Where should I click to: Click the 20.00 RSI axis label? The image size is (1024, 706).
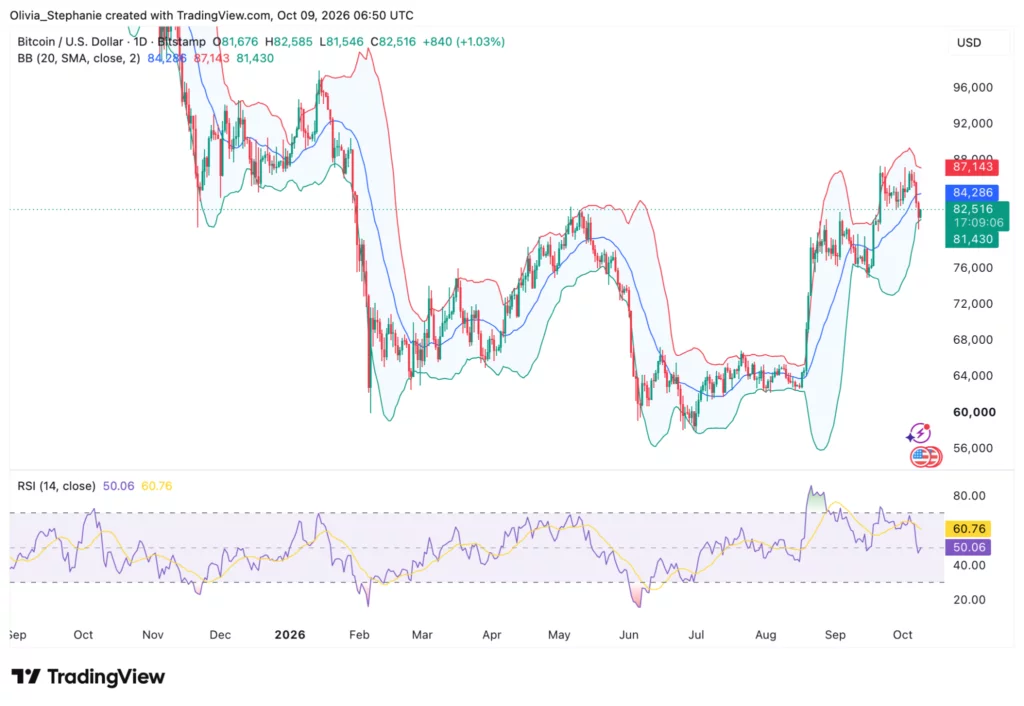(x=969, y=600)
